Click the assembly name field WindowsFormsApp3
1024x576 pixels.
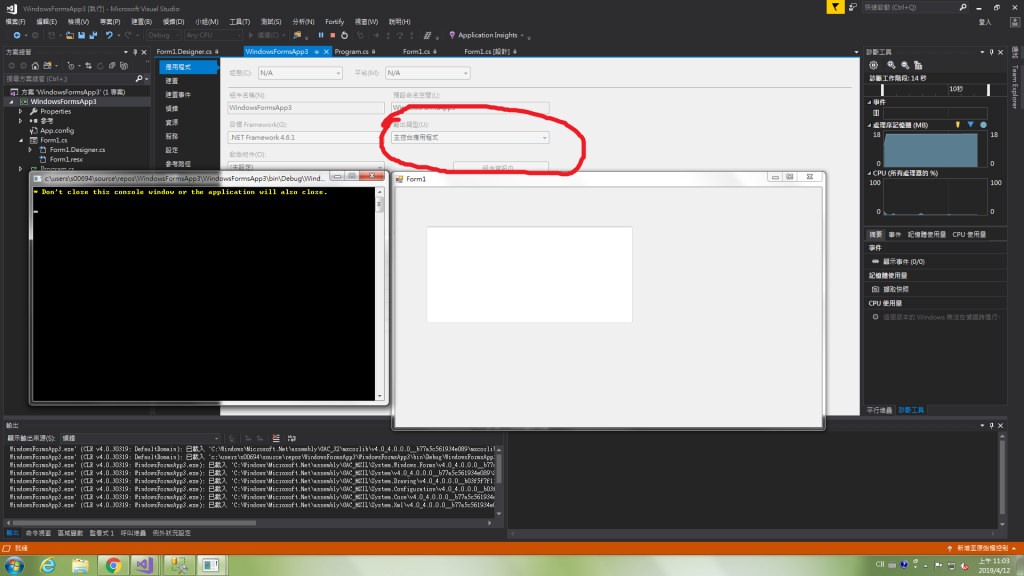pos(306,108)
